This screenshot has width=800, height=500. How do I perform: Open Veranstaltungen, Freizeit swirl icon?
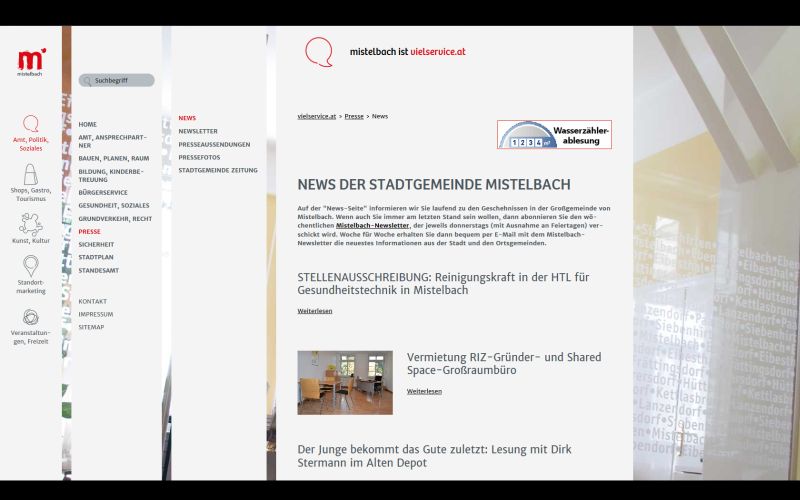click(x=31, y=317)
